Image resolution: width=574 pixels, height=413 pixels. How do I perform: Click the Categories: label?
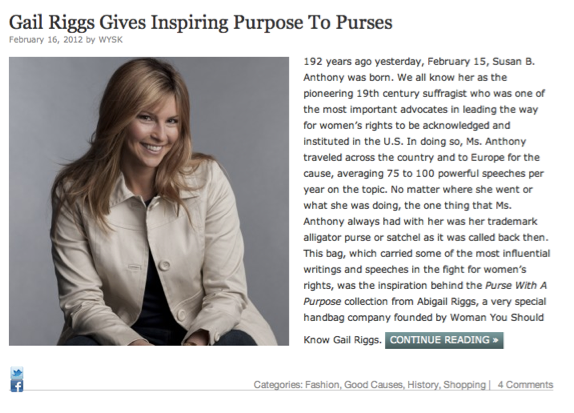[x=278, y=385]
